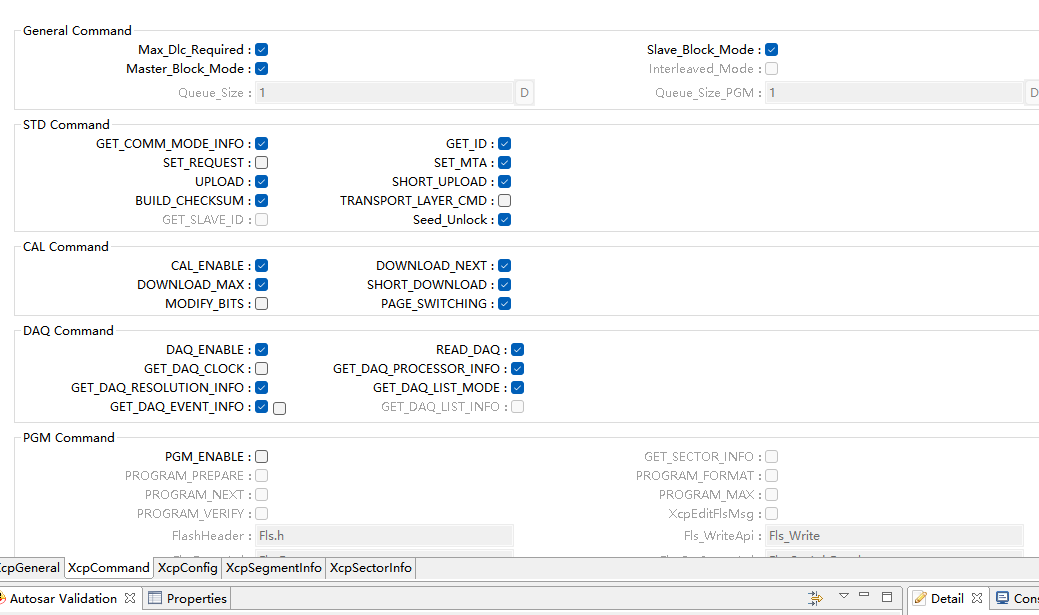Screen dimensions: 1039x615
Task: Show the Properties view tab
Action: [187, 599]
